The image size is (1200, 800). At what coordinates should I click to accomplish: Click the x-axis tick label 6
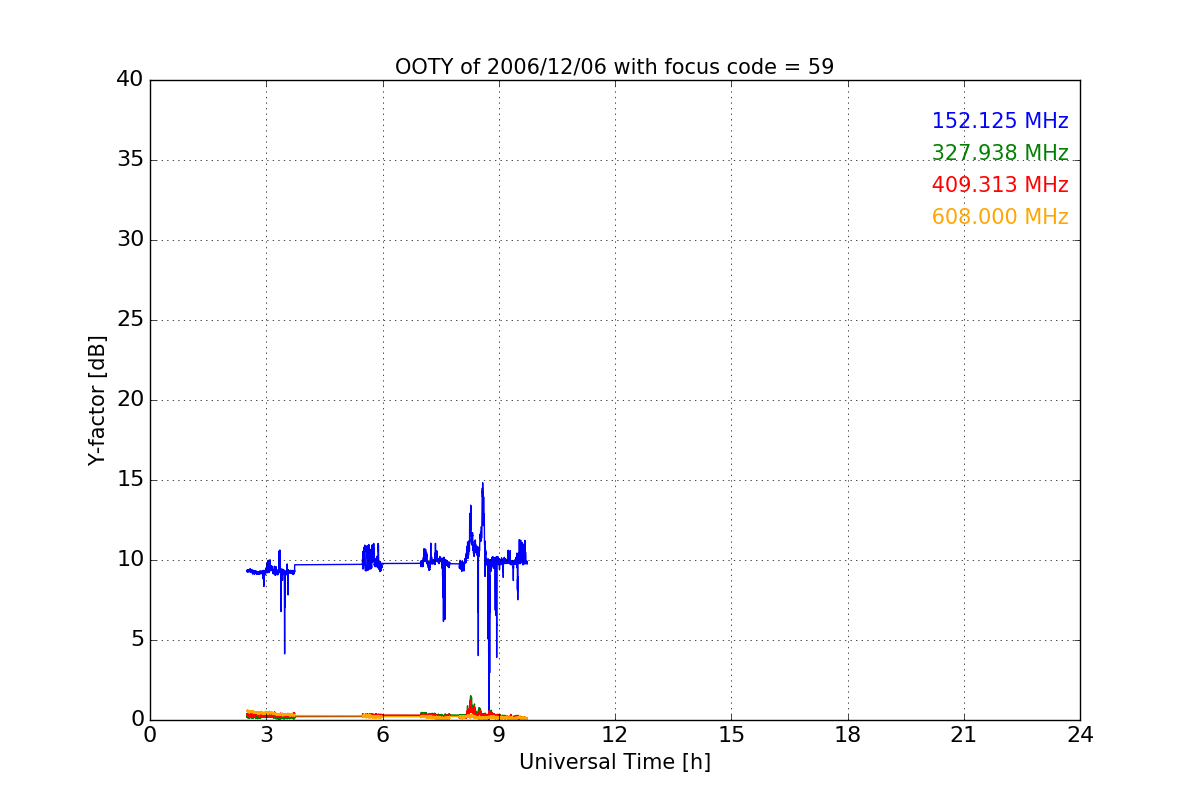[382, 734]
